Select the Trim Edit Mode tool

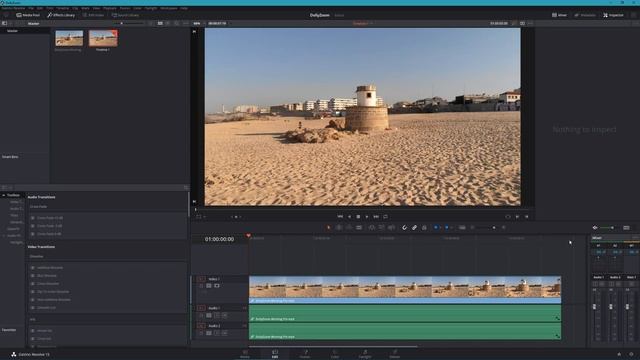click(339, 227)
